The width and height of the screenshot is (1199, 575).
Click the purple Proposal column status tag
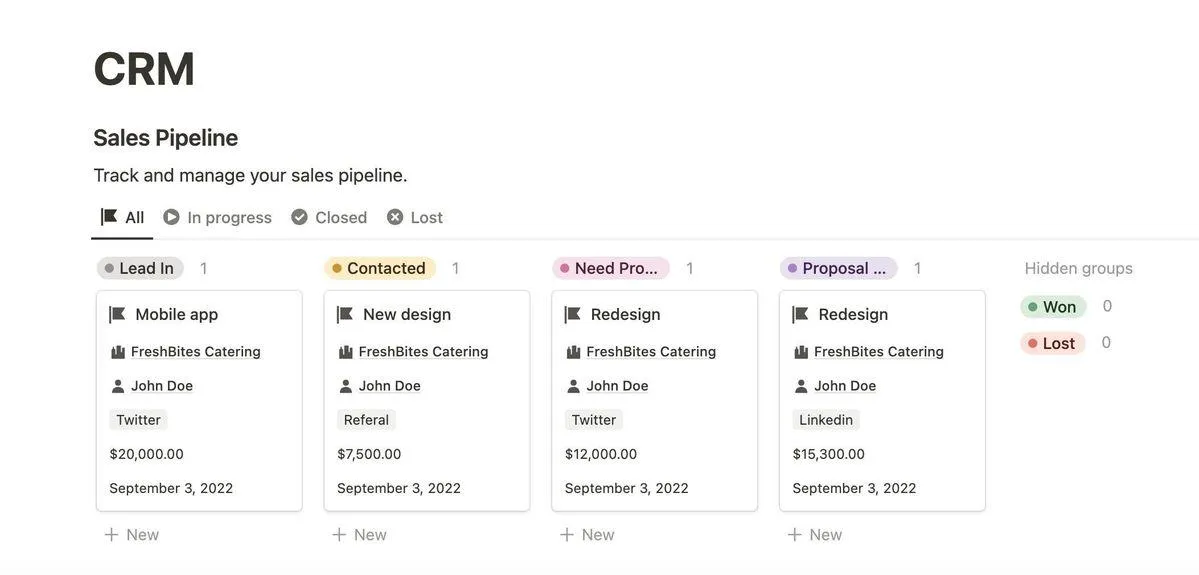click(x=838, y=268)
